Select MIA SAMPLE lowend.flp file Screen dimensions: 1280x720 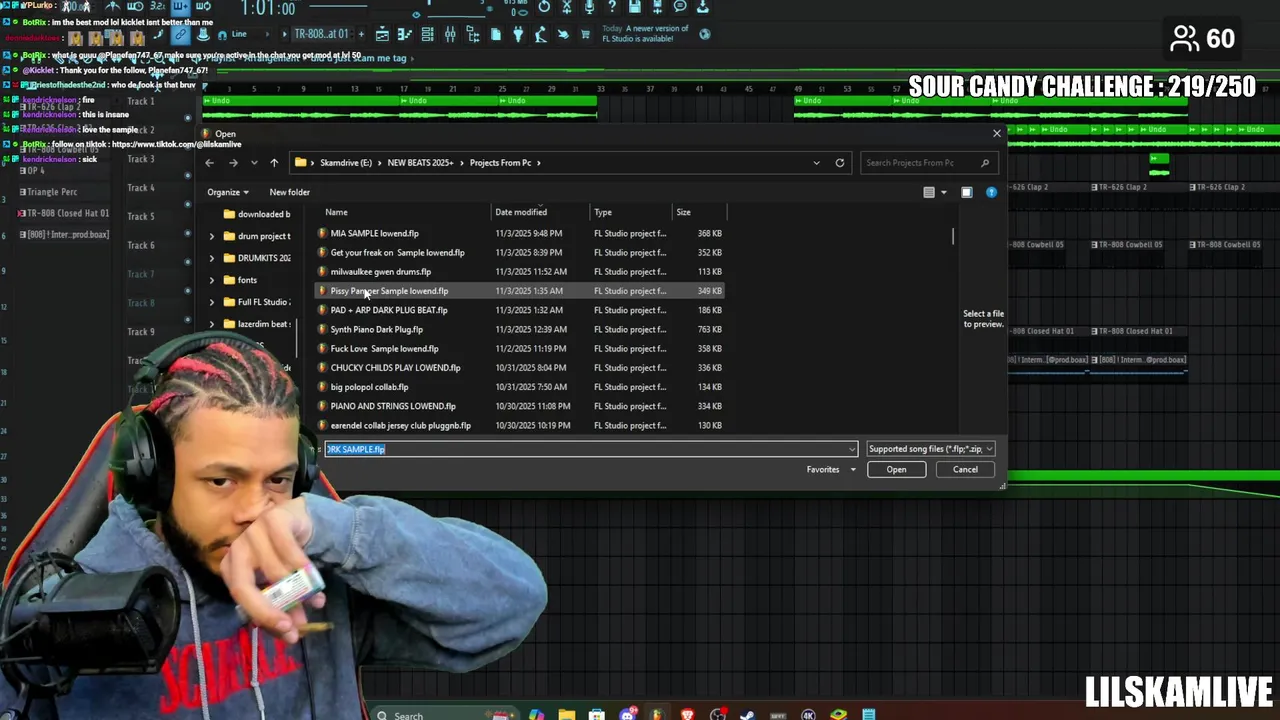click(520, 233)
